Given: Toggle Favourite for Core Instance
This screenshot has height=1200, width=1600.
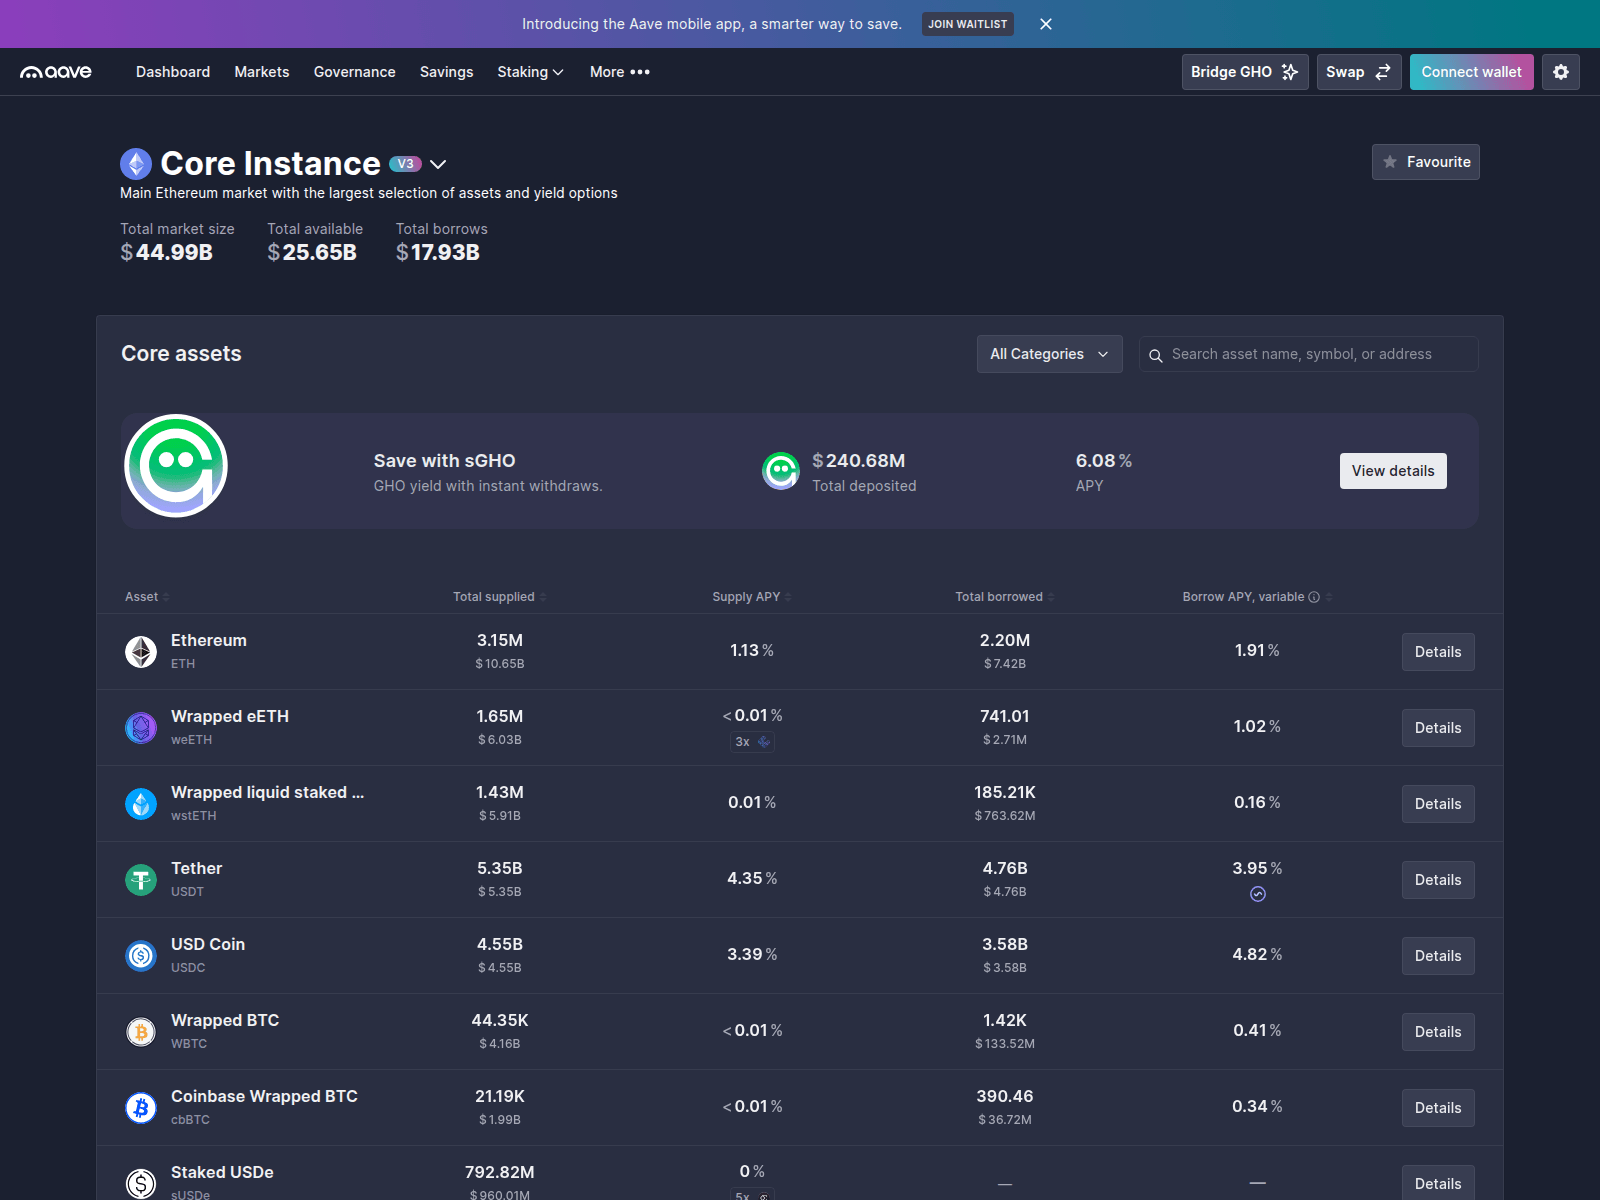Looking at the screenshot, I should (x=1425, y=162).
